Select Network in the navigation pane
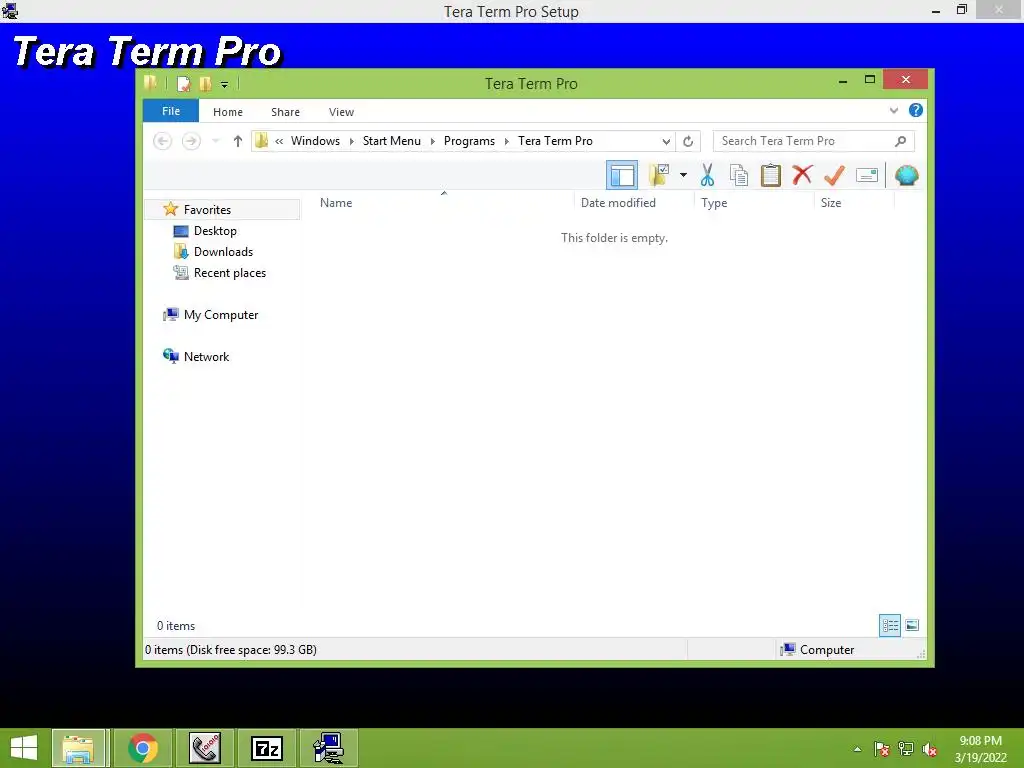Screen dimensions: 1024x768 [206, 357]
